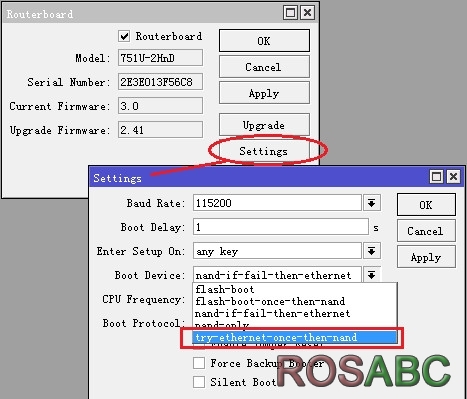467x399 pixels.
Task: Expand the Enter Setup On dropdown arrow
Action: (x=372, y=251)
